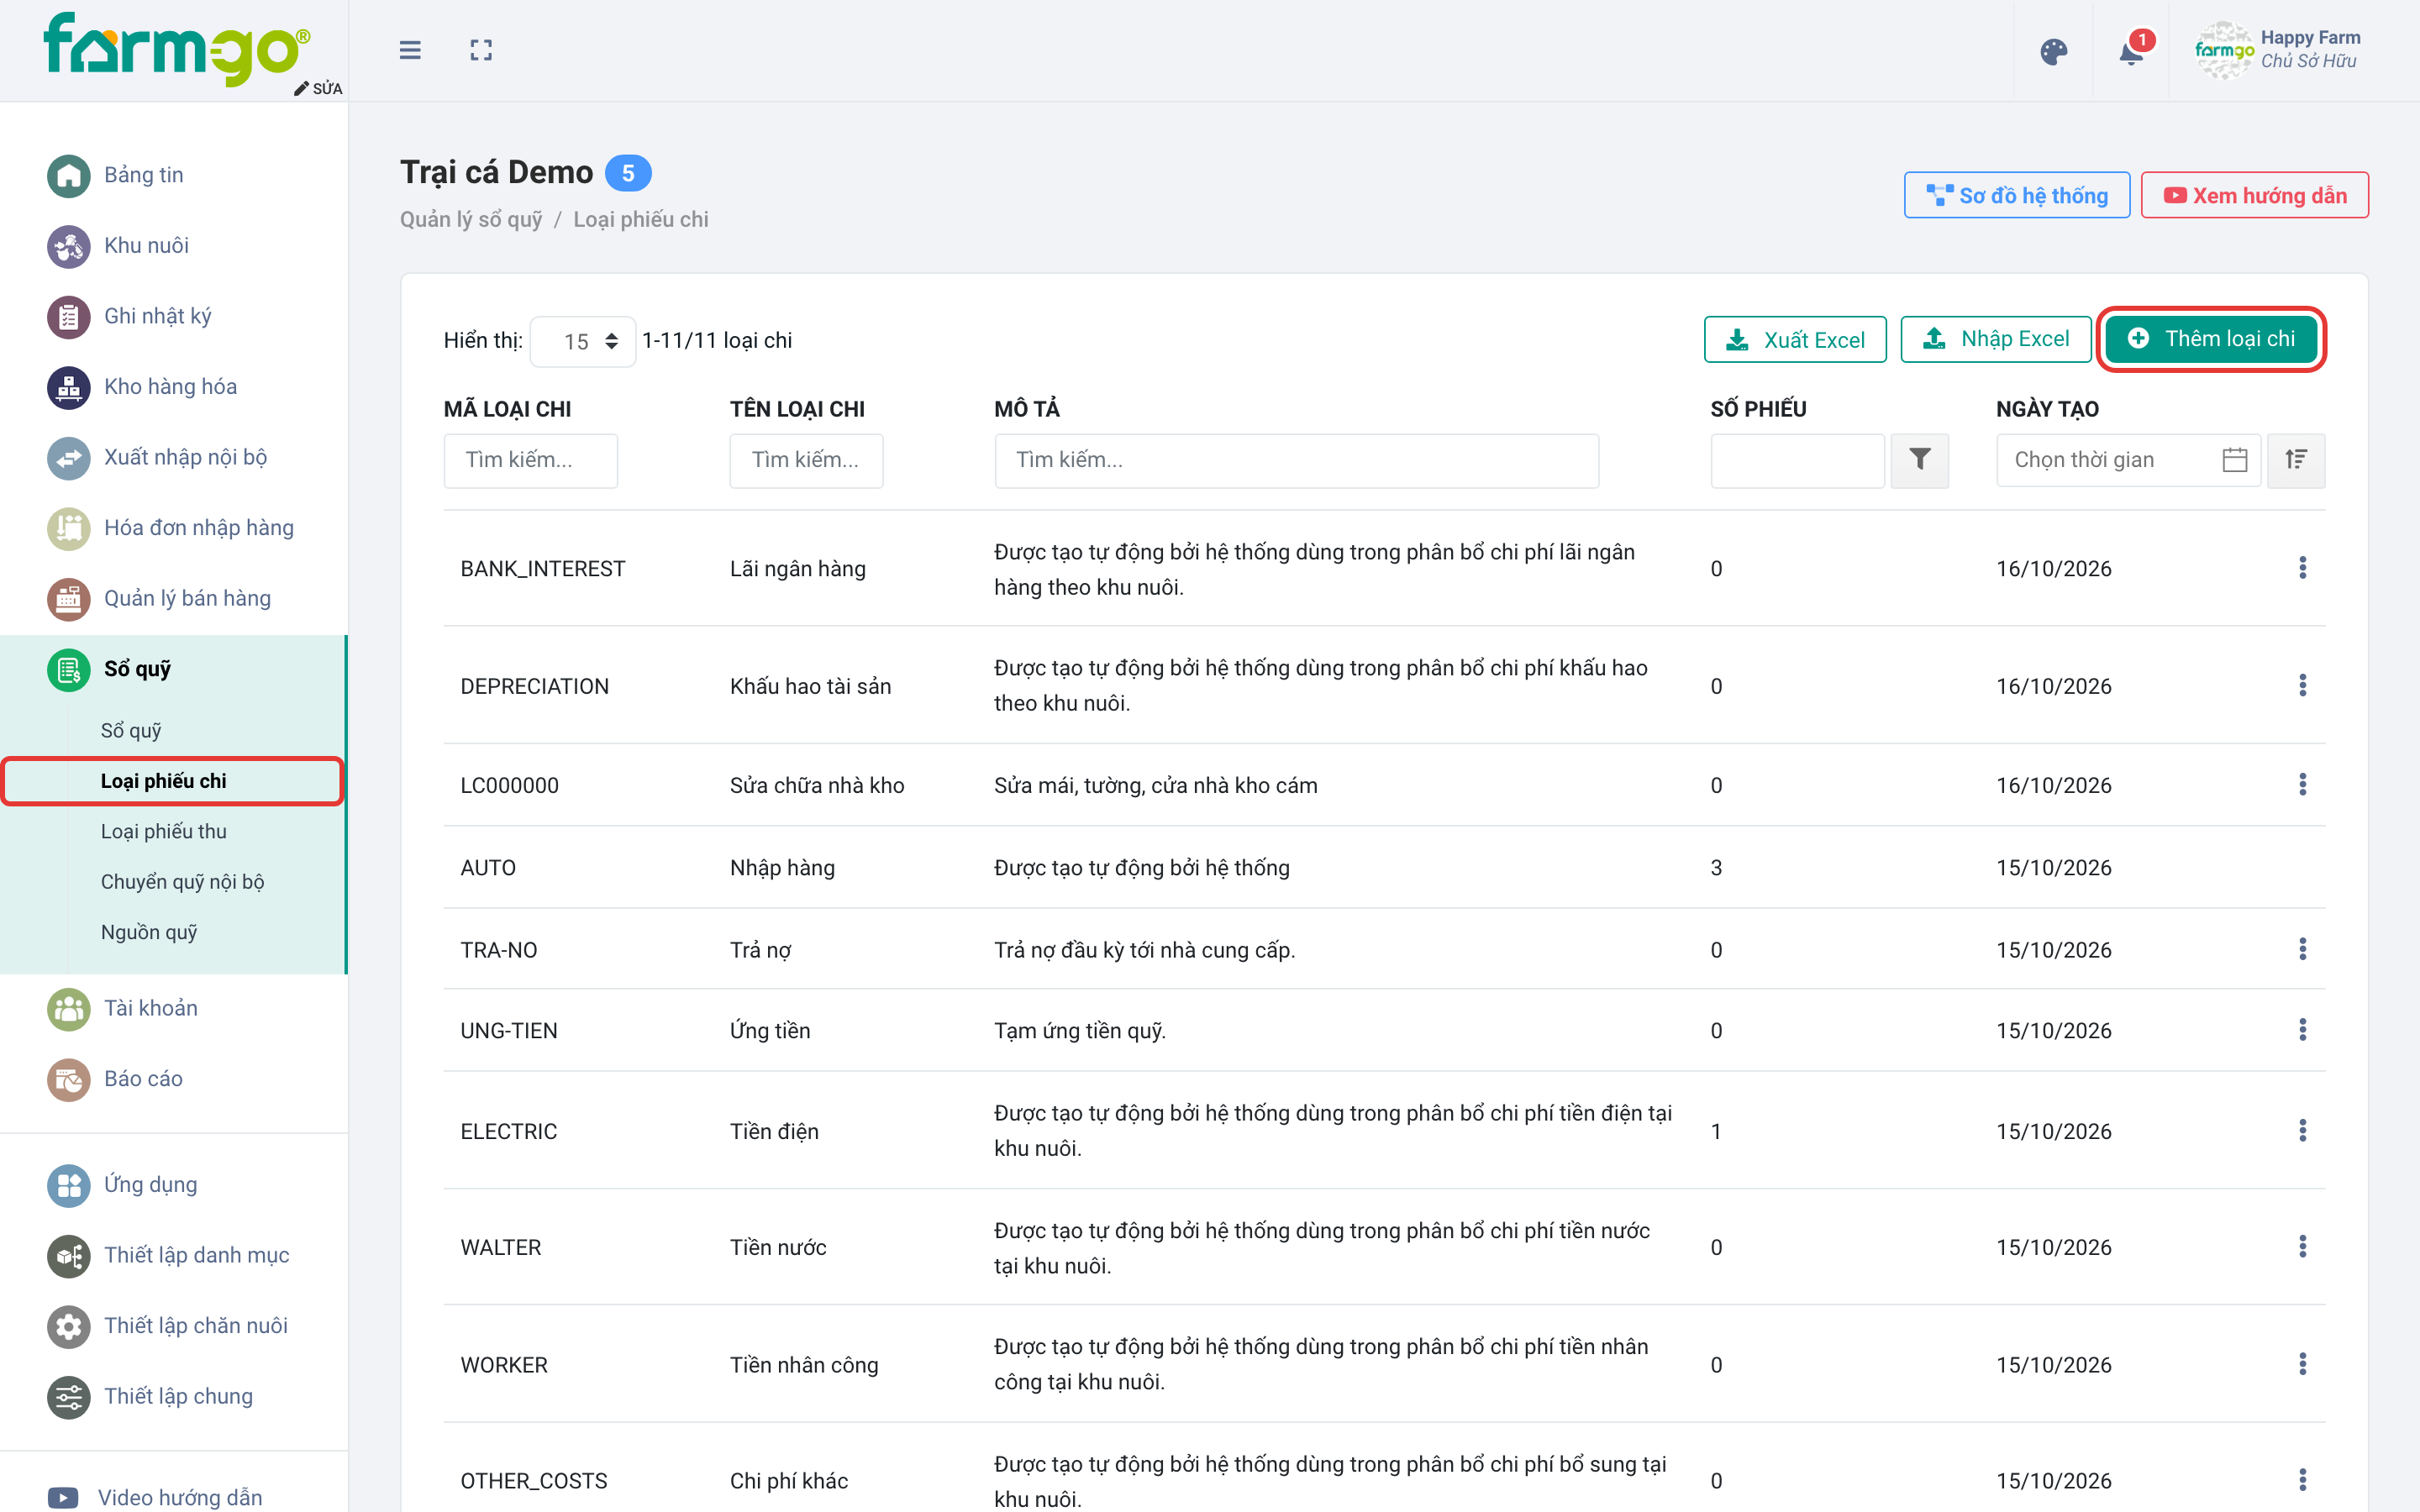Click Quản lý sổ quỹ breadcrumb link

(471, 220)
